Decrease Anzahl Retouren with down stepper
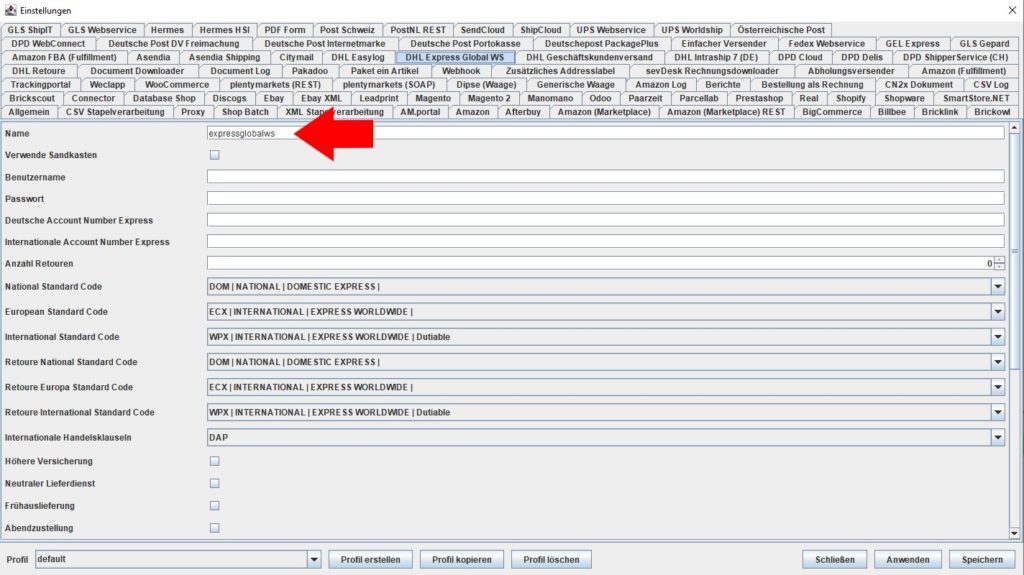The height and width of the screenshot is (575, 1024). [1000, 267]
